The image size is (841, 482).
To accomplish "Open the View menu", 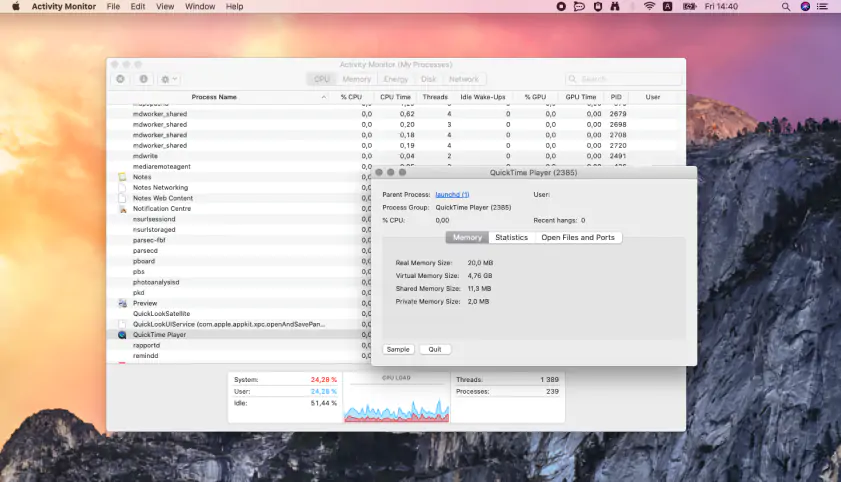I will tap(165, 6).
